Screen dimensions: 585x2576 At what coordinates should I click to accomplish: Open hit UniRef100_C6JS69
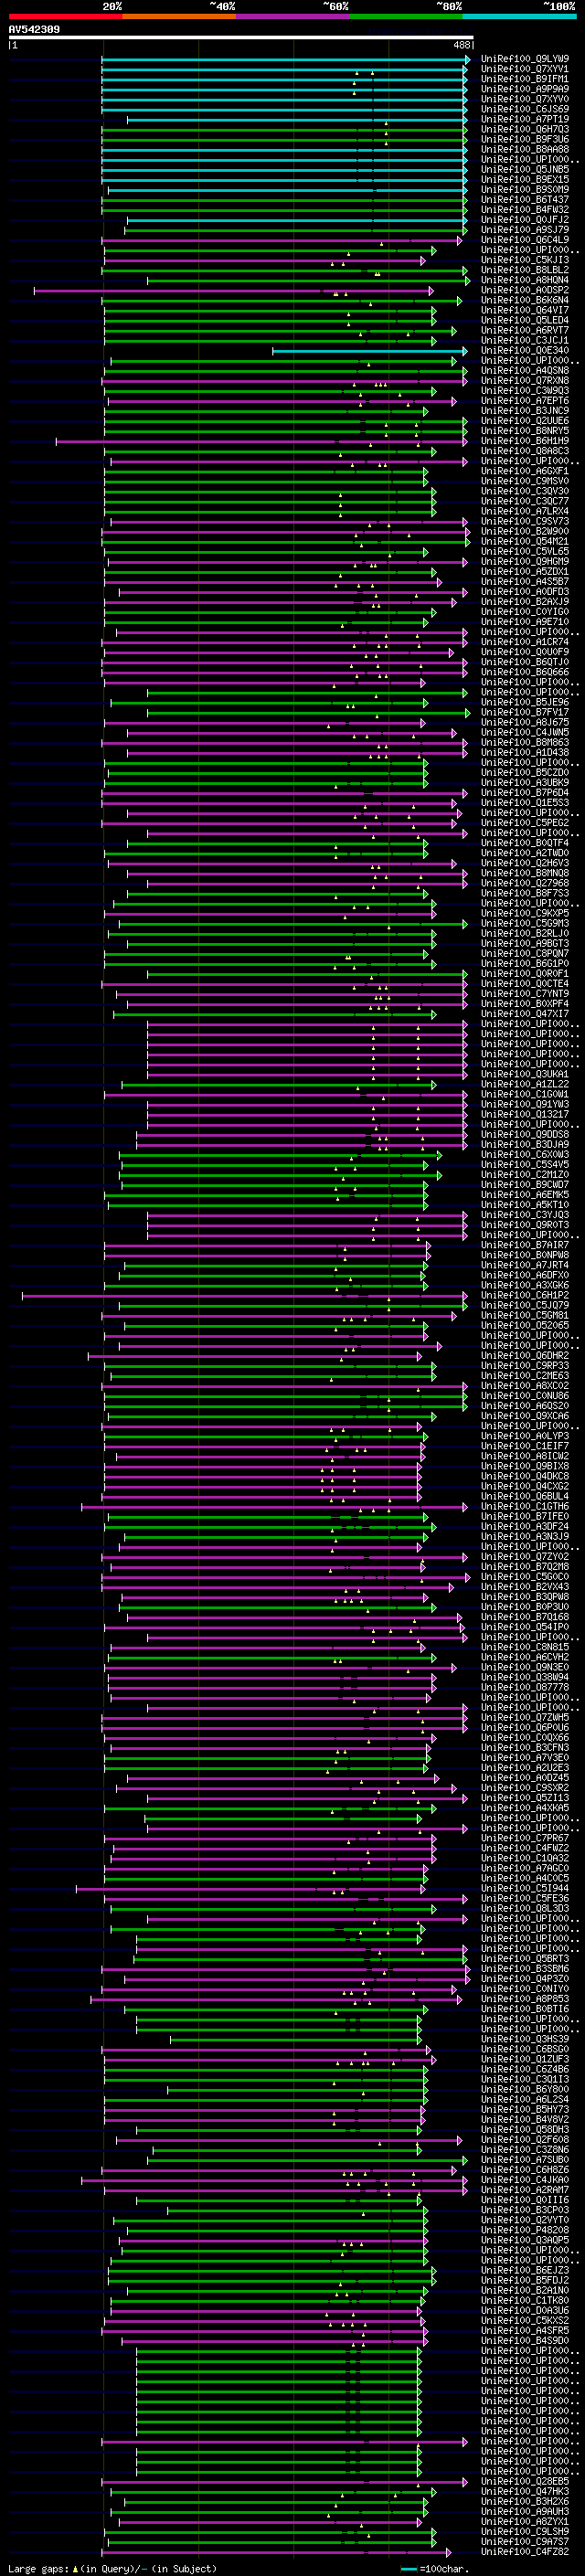point(525,109)
